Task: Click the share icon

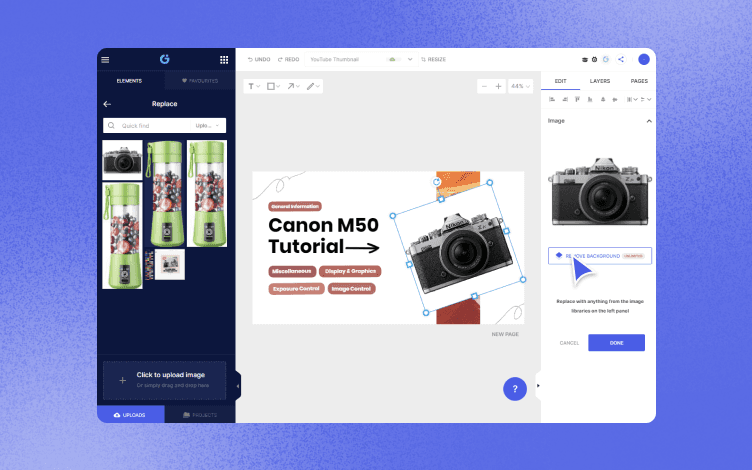Action: tap(621, 59)
